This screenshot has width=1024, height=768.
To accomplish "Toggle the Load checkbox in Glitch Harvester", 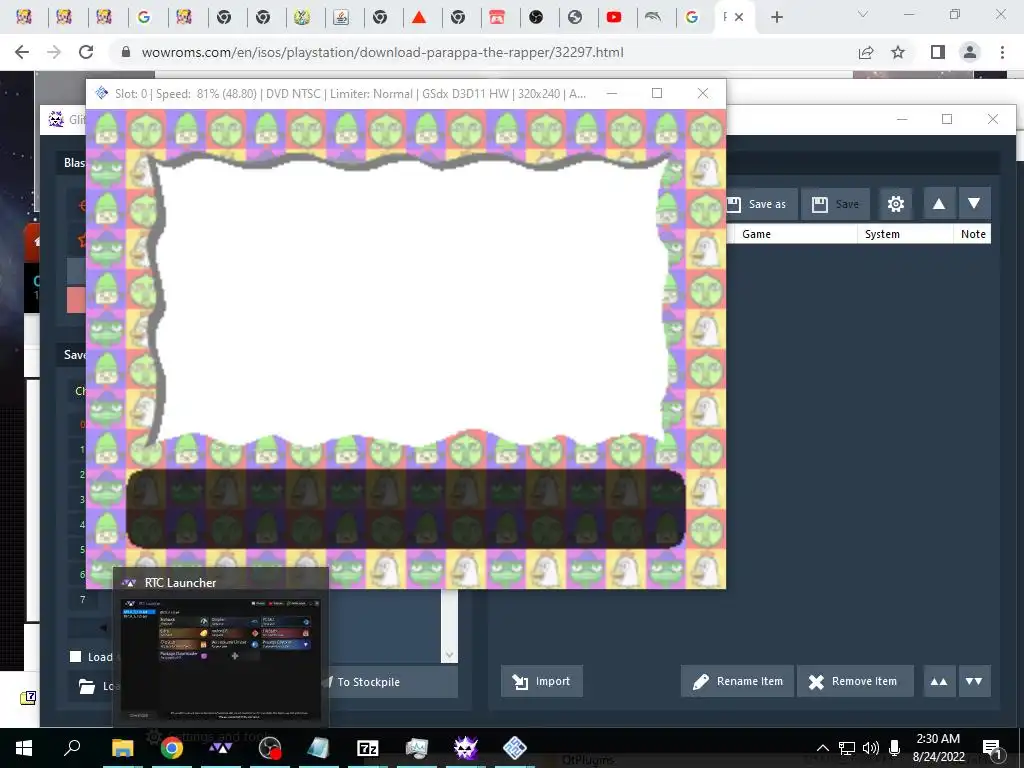I will point(76,656).
